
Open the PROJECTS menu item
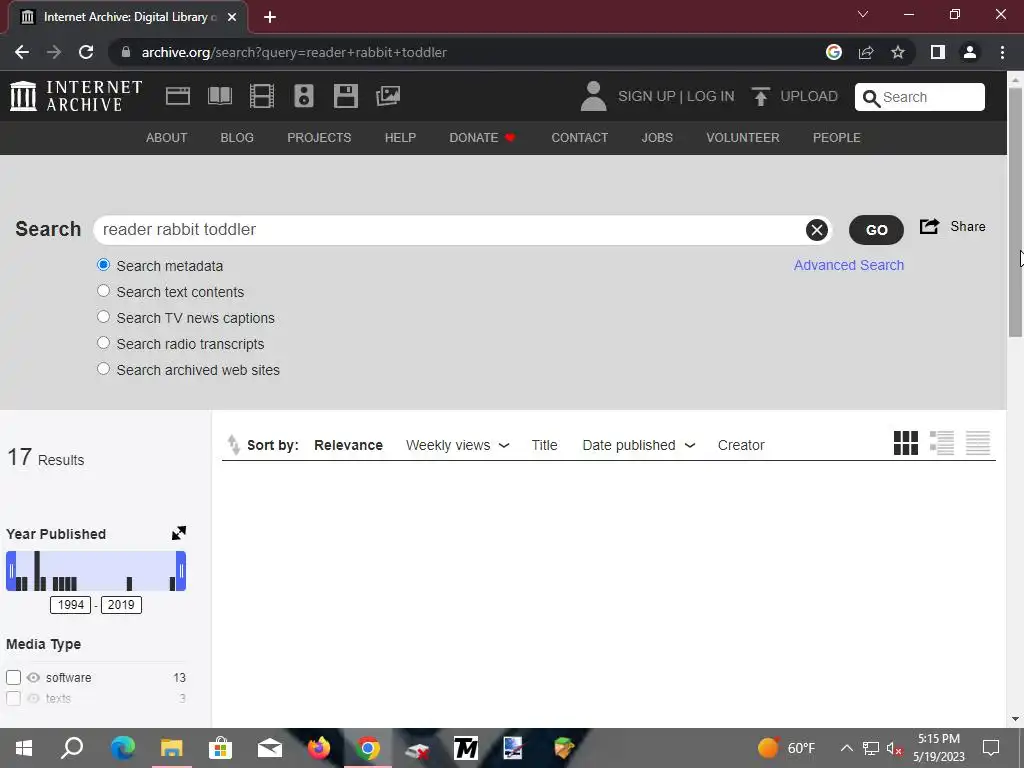click(x=319, y=138)
